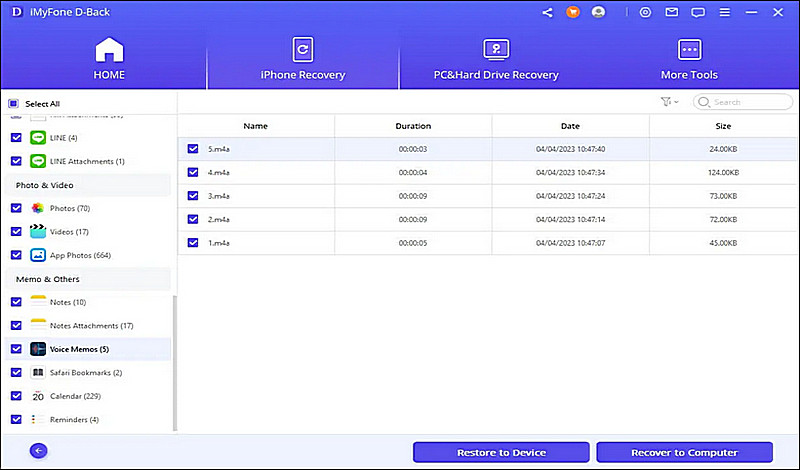Select the Safari Bookmarks book icon
Viewport: 800px width, 470px height.
click(38, 373)
